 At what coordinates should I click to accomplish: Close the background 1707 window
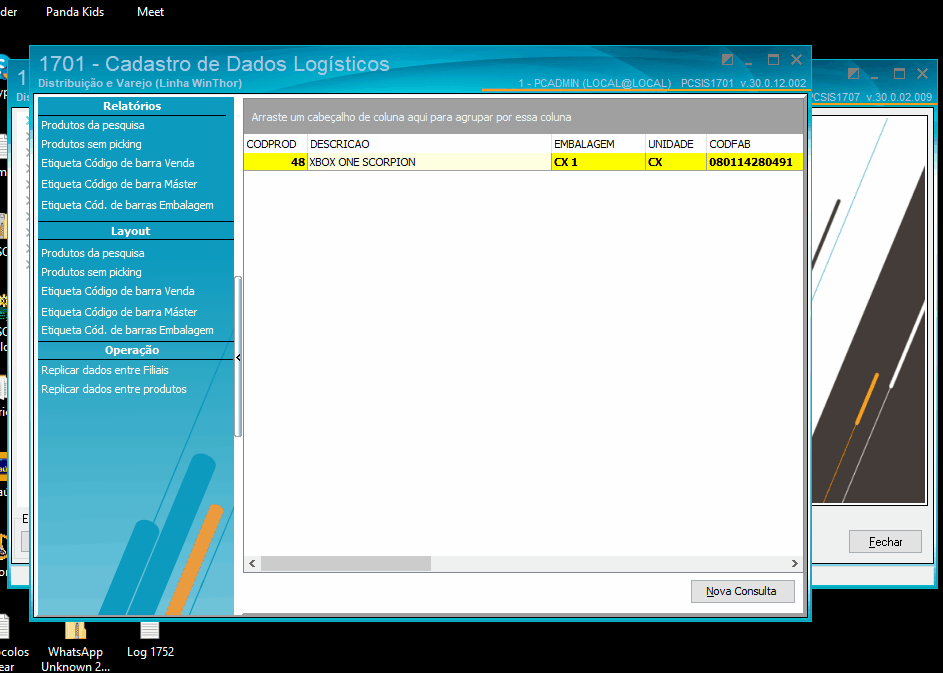click(922, 73)
